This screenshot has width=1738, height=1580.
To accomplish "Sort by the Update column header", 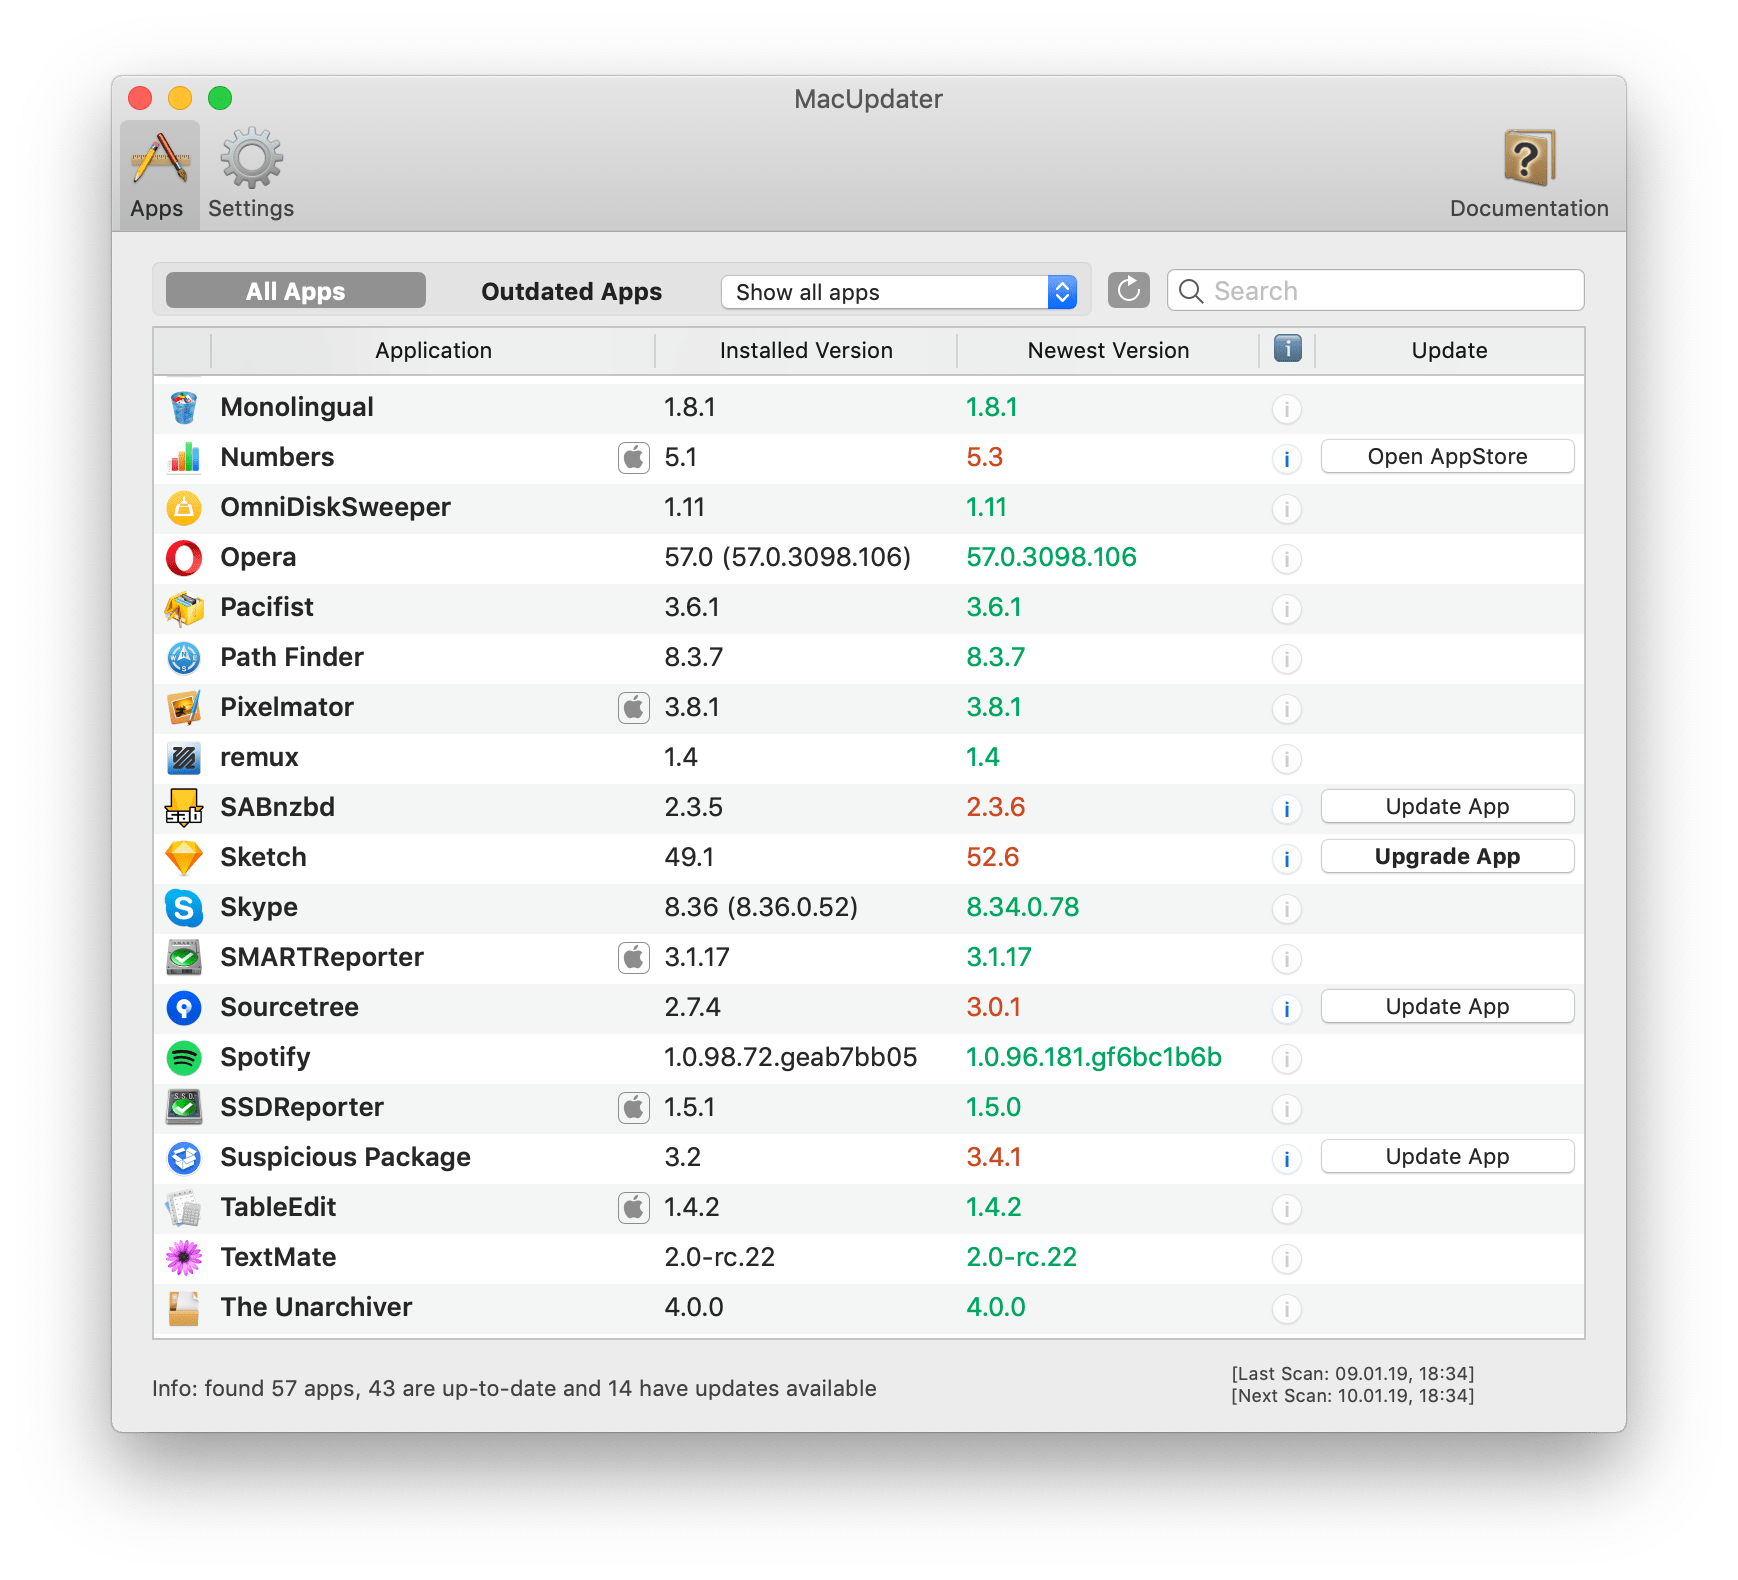I will (1449, 350).
